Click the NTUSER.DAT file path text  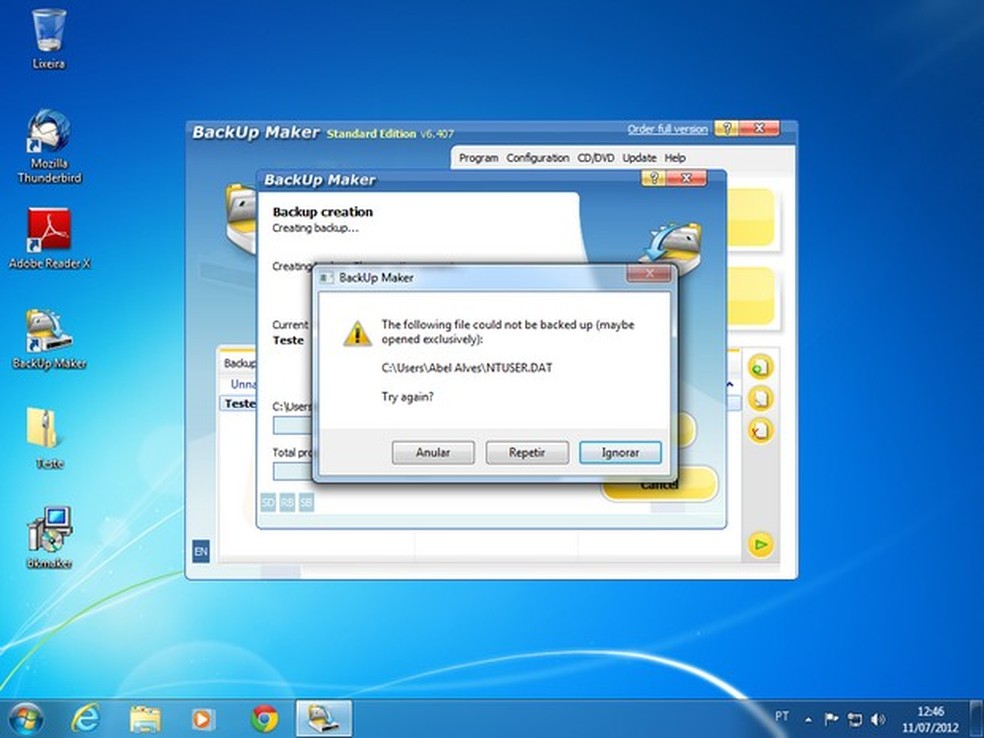point(467,368)
